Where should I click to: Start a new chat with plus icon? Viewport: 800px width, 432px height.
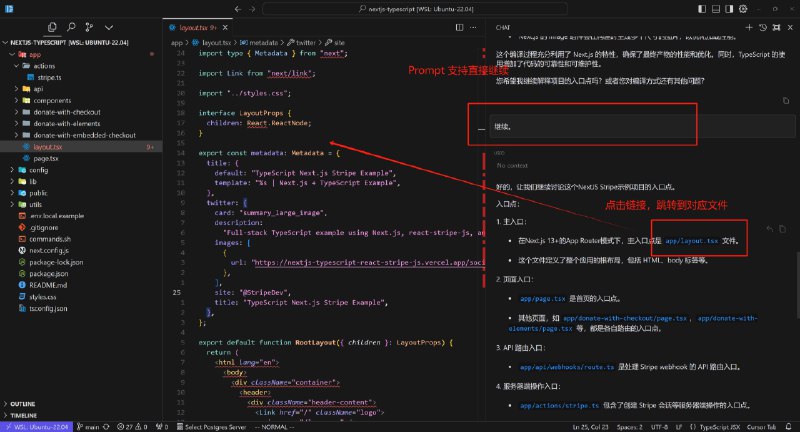748,28
